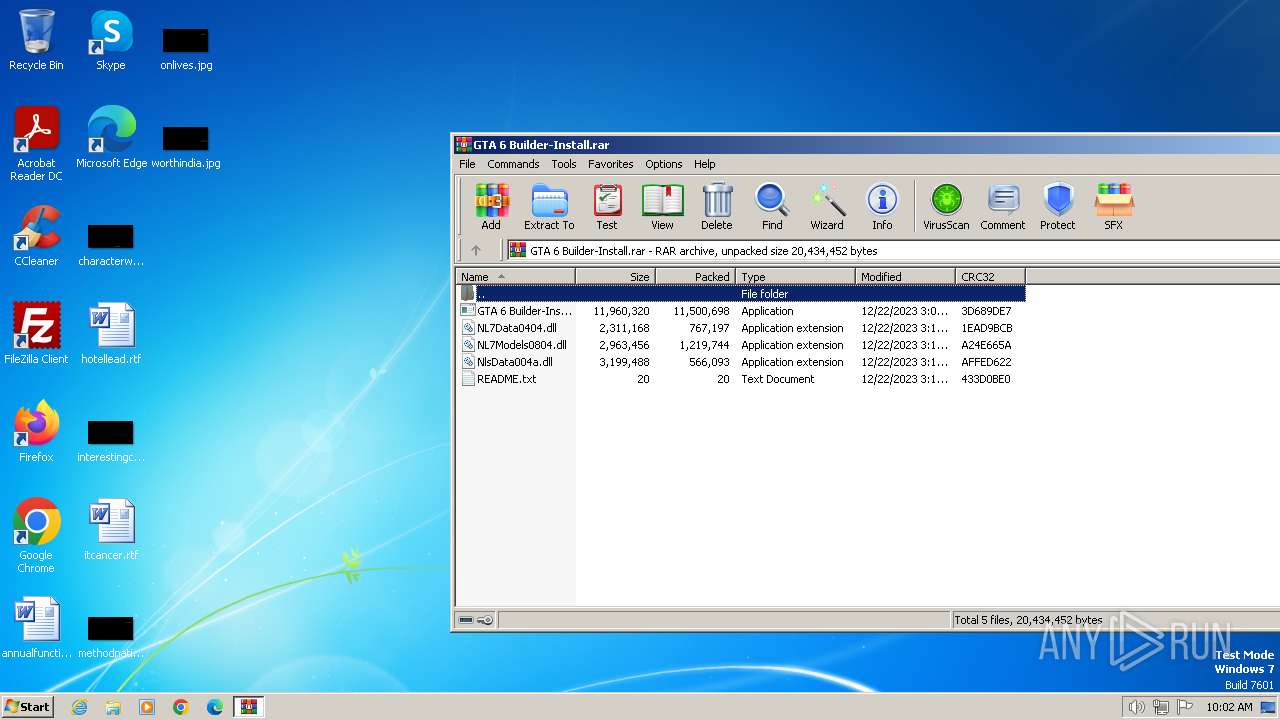1280x720 pixels.
Task: Sort by the Type column header
Action: coord(796,276)
